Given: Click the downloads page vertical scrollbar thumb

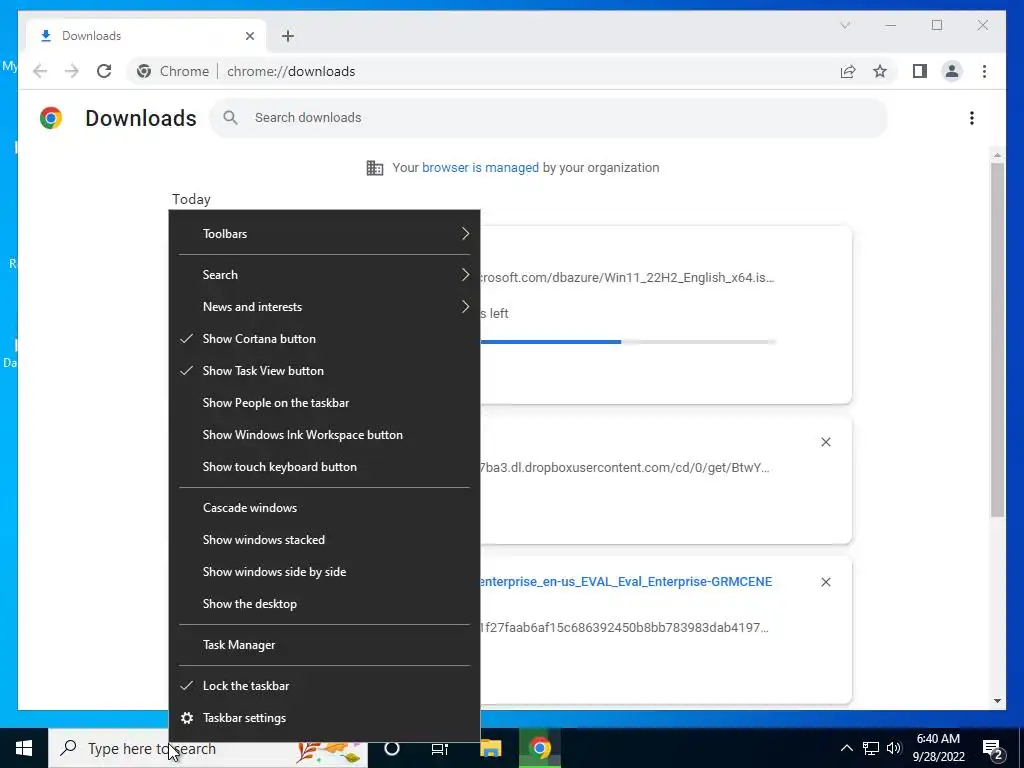Looking at the screenshot, I should [x=997, y=340].
